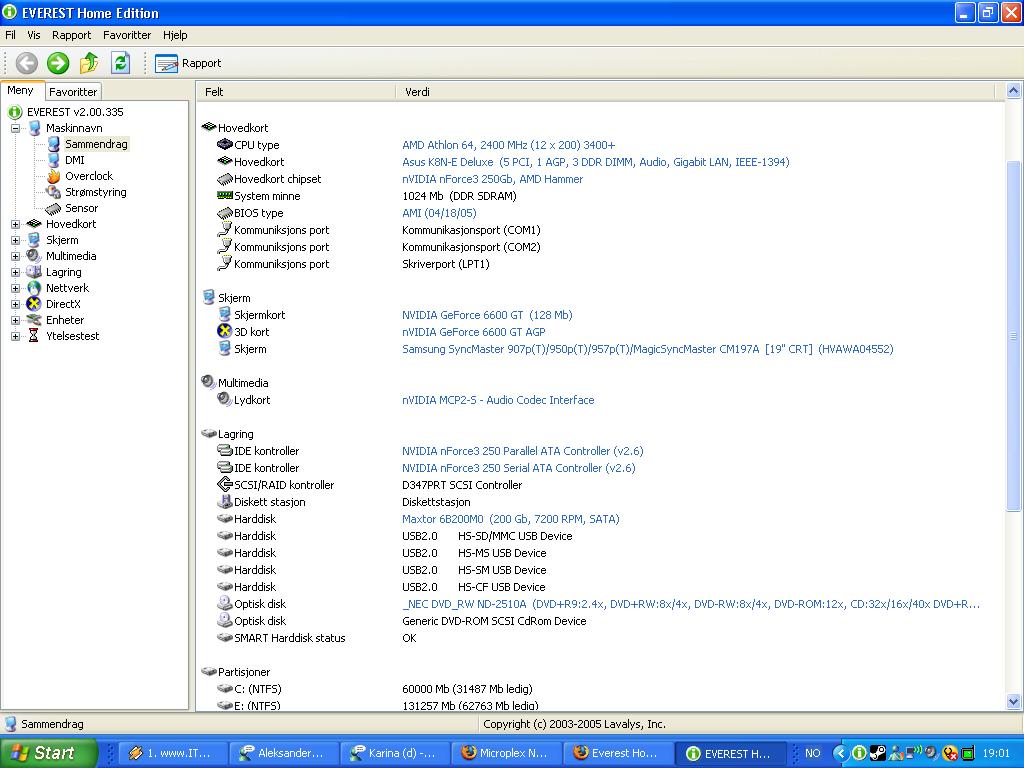Click the Diskett stasjon floppy icon
The width and height of the screenshot is (1024, 768).
[x=225, y=502]
